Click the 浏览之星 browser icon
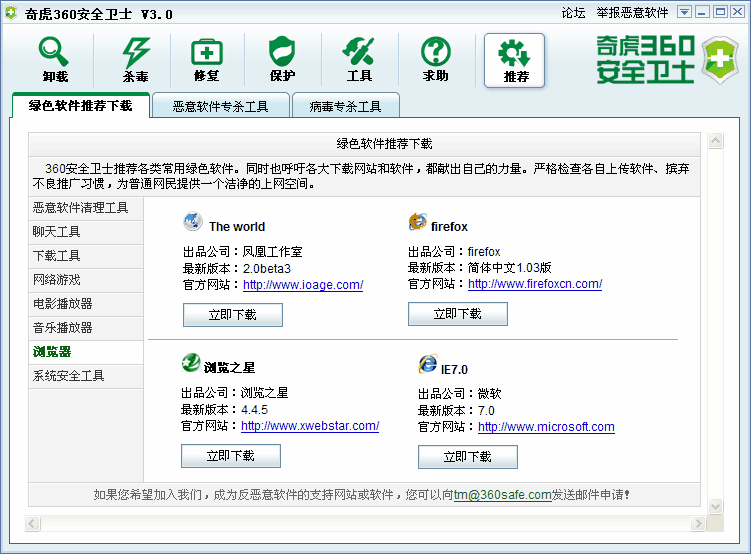 [191, 363]
